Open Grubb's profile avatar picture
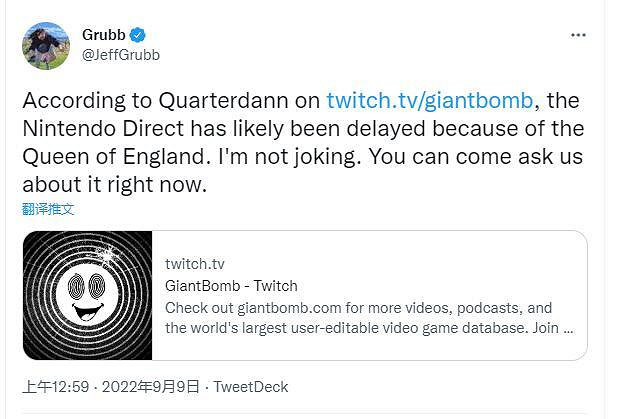The height and width of the screenshot is (419, 617). (46, 45)
